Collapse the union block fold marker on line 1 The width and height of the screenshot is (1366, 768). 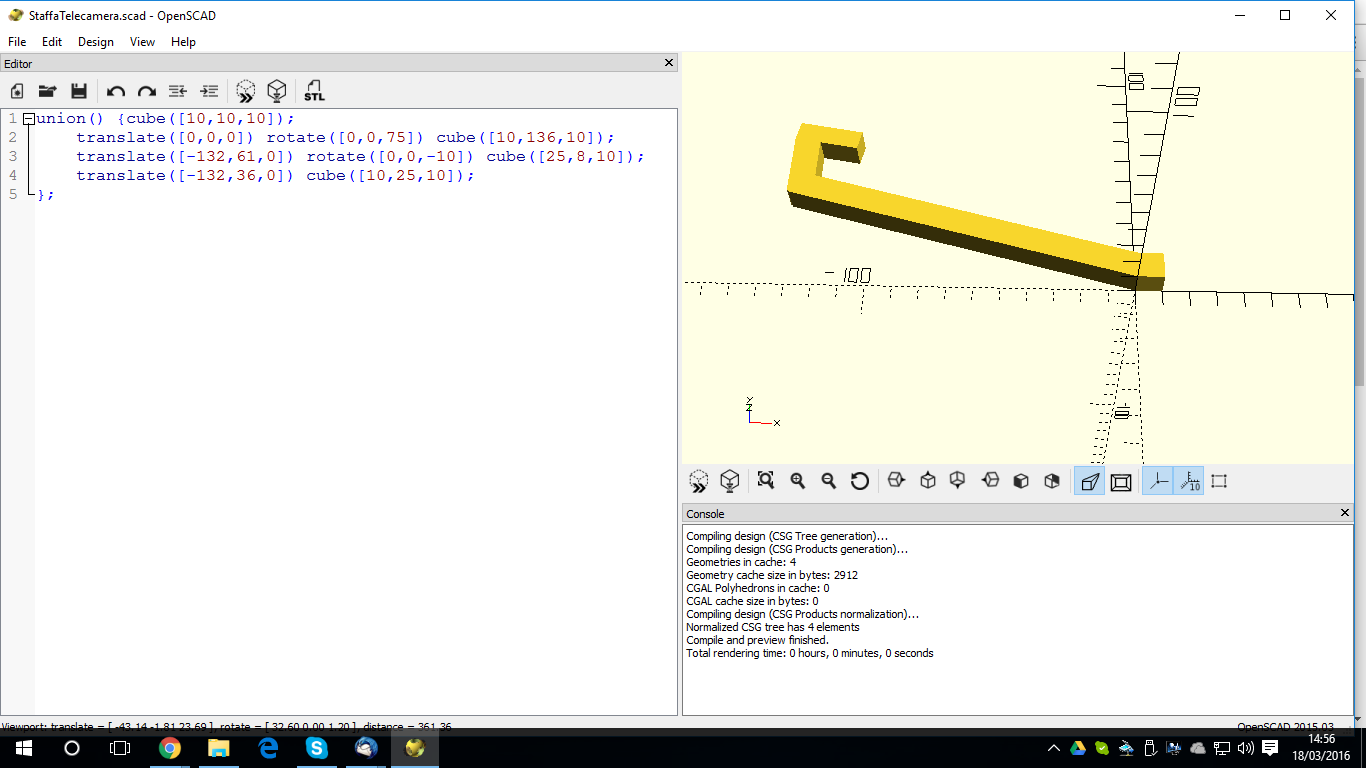pos(28,119)
